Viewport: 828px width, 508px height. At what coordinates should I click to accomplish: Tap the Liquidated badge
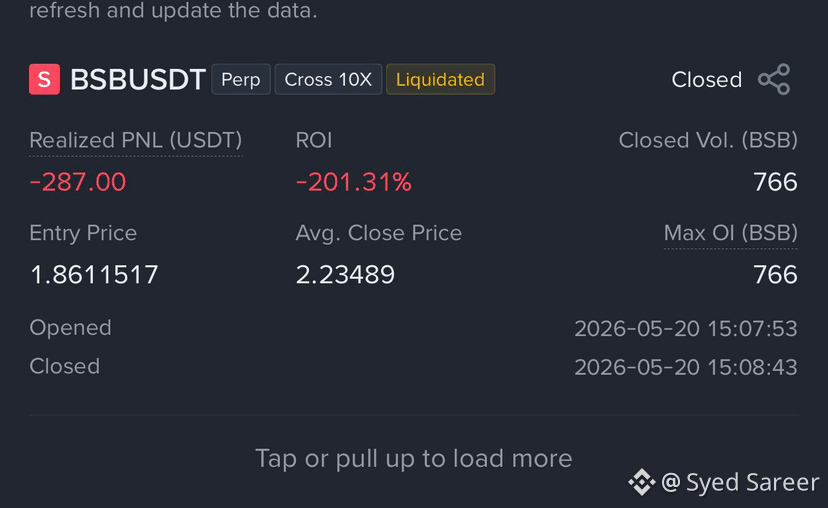click(440, 79)
